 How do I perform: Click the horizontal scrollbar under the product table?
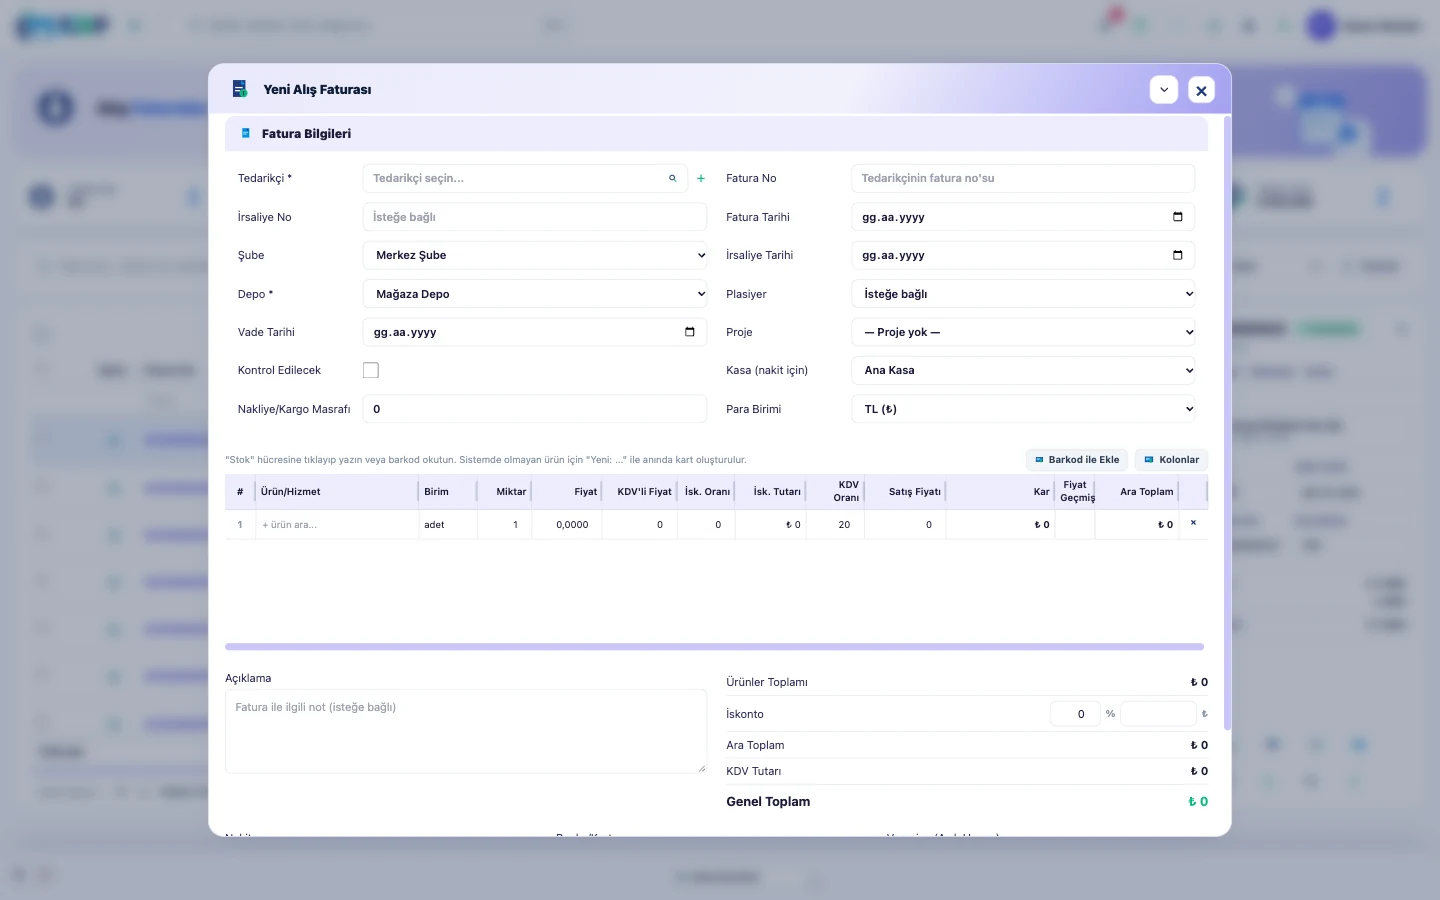point(714,647)
